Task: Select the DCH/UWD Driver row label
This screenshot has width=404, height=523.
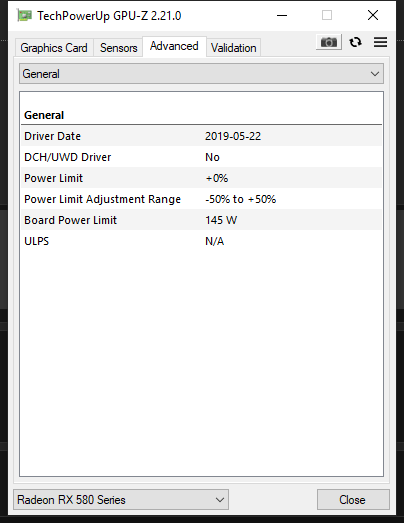Action: (67, 157)
